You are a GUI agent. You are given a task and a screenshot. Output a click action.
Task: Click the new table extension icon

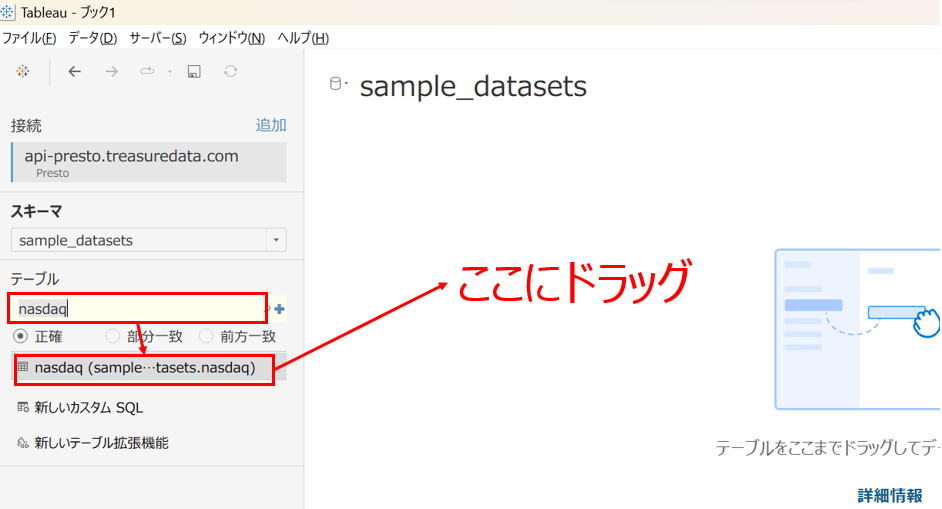(x=23, y=443)
